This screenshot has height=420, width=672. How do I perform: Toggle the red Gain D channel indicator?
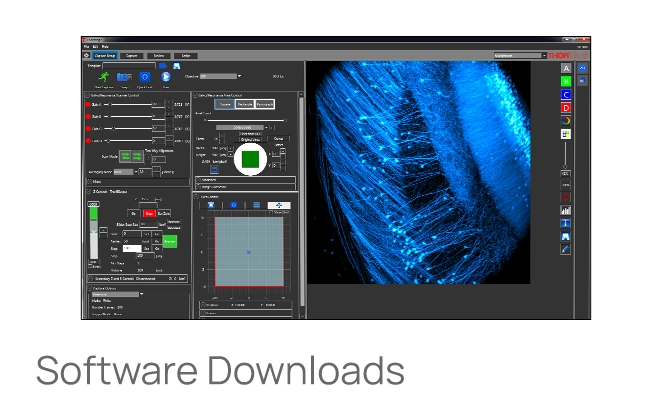pos(88,141)
